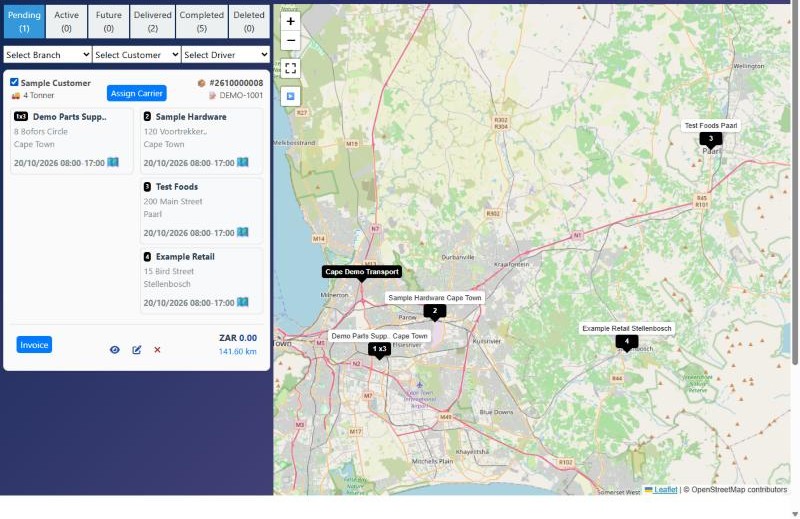
Task: Click map marker 2 Sample Hardware
Action: click(x=435, y=311)
